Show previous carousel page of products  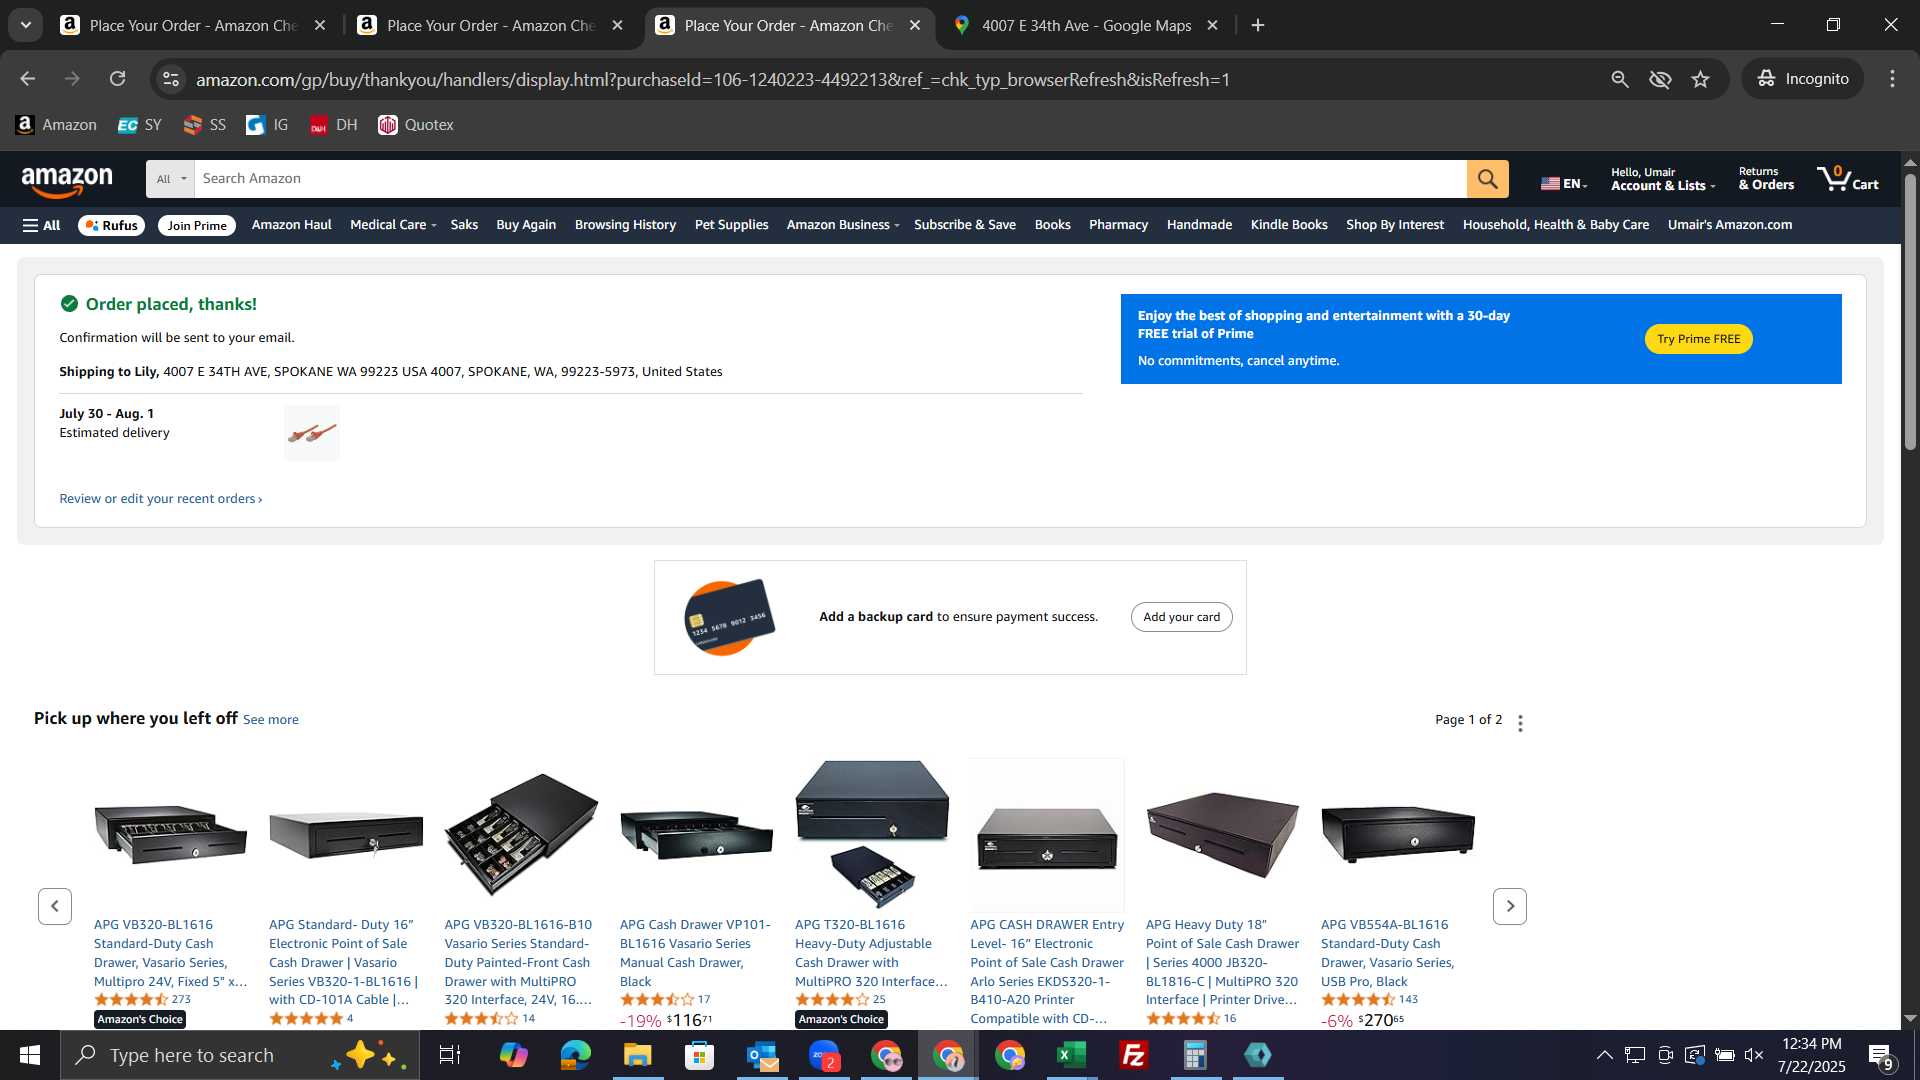[x=55, y=907]
